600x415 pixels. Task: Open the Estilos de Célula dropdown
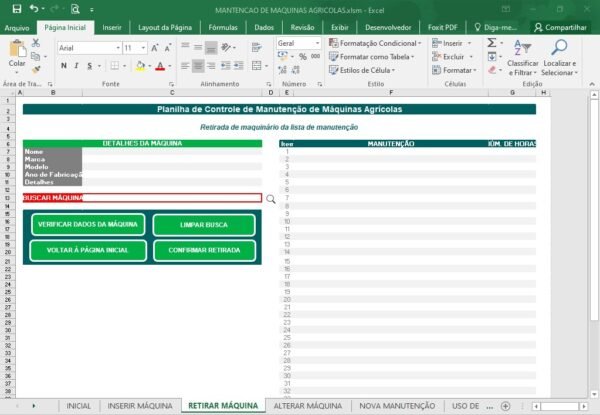tap(362, 70)
